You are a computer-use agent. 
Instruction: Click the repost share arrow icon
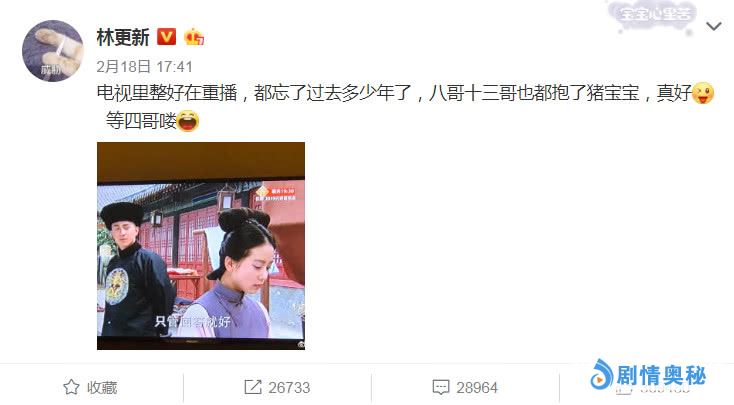point(253,387)
